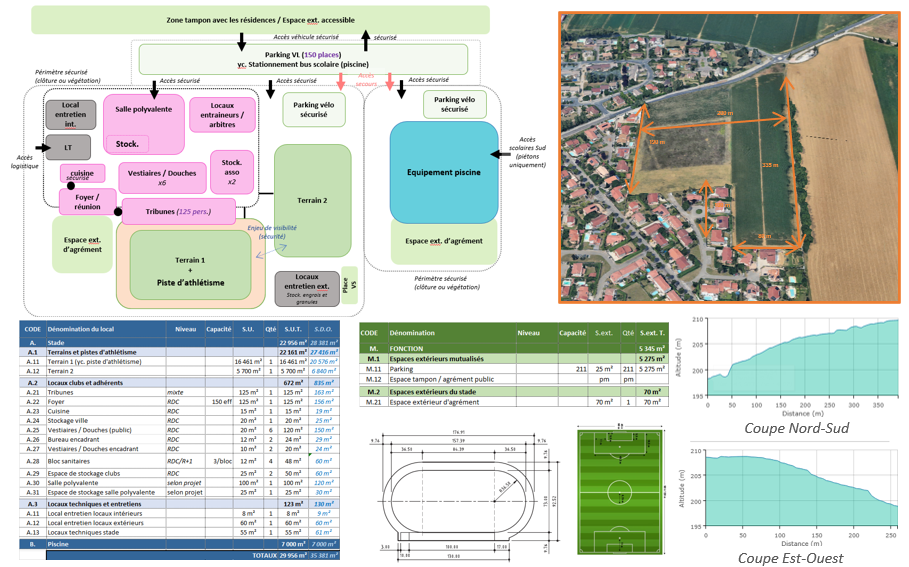Select the 'Locaux techniques stade' row
This screenshot has height=567, width=909.
(x=179, y=532)
